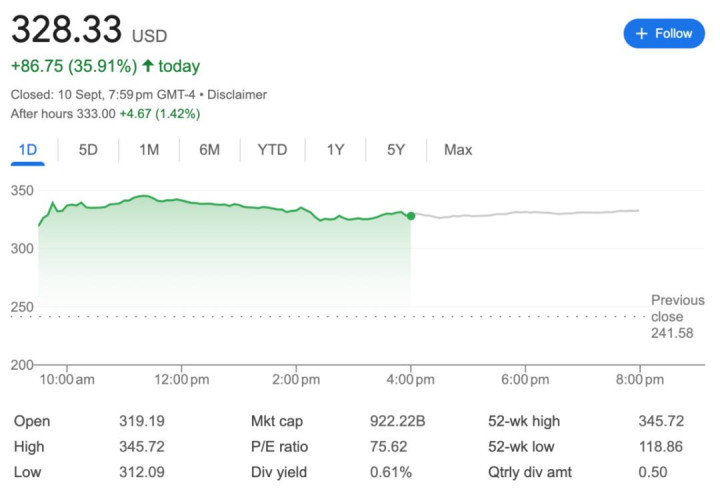Select the 1Y chart range
Image resolution: width=720 pixels, height=499 pixels.
tap(336, 150)
